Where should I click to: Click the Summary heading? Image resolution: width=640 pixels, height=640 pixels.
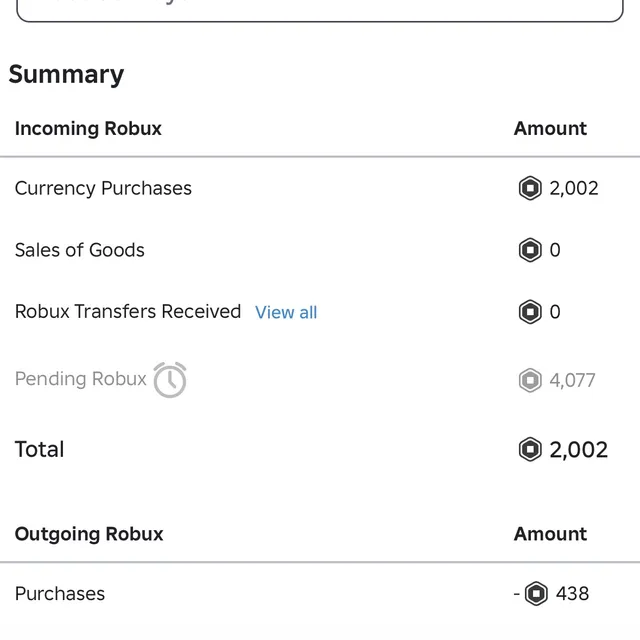[x=66, y=75]
